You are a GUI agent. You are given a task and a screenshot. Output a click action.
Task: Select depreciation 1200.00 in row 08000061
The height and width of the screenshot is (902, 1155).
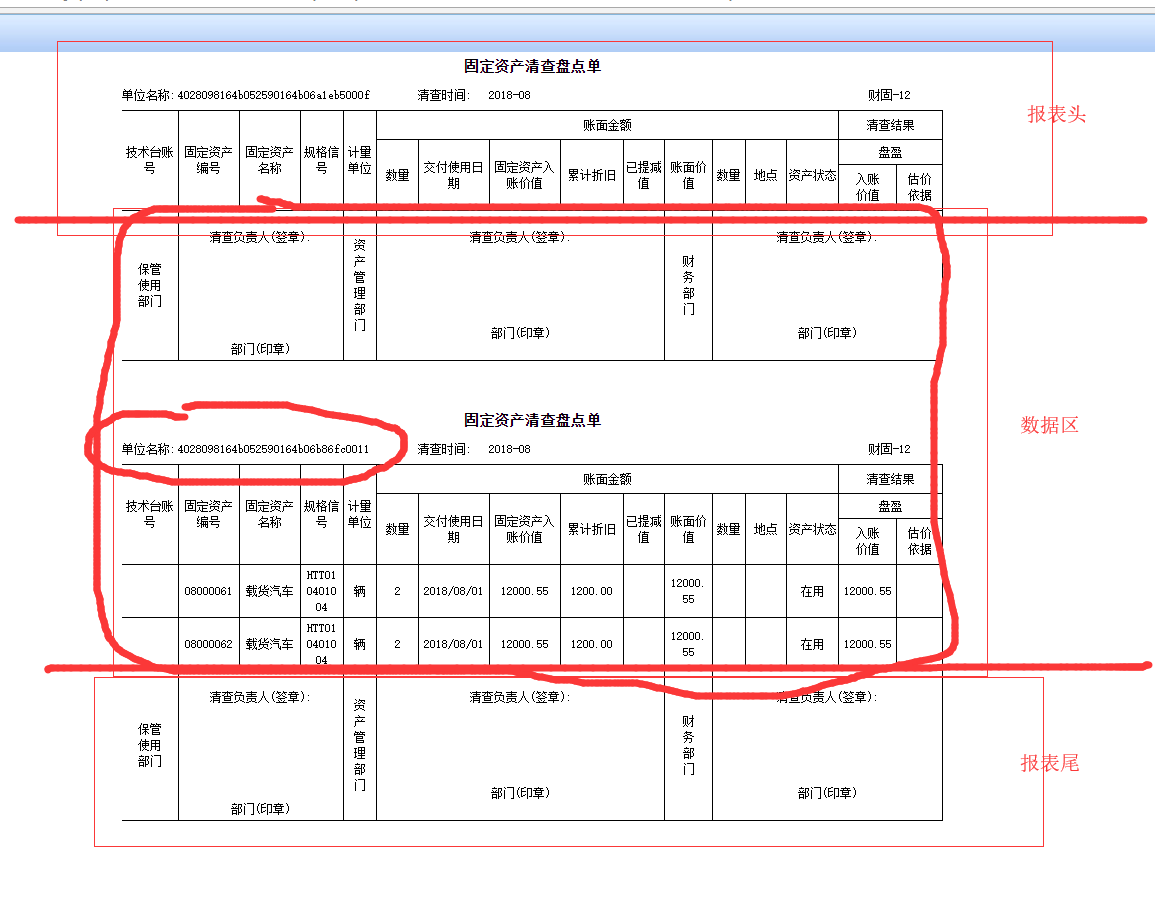point(591,591)
